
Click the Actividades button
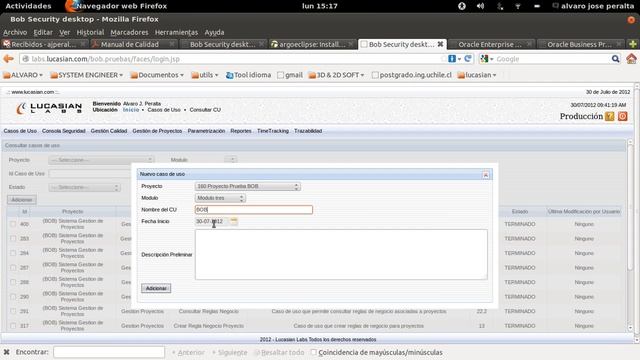(28, 6)
